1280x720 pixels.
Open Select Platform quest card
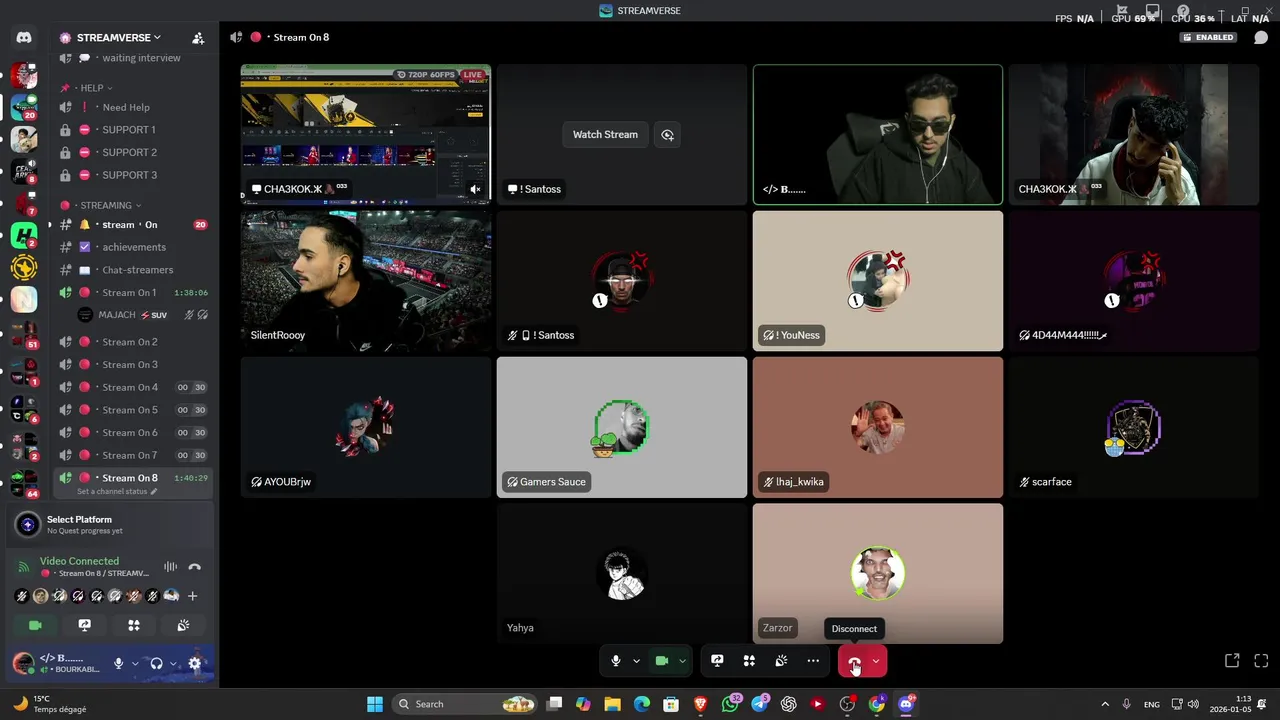point(110,524)
